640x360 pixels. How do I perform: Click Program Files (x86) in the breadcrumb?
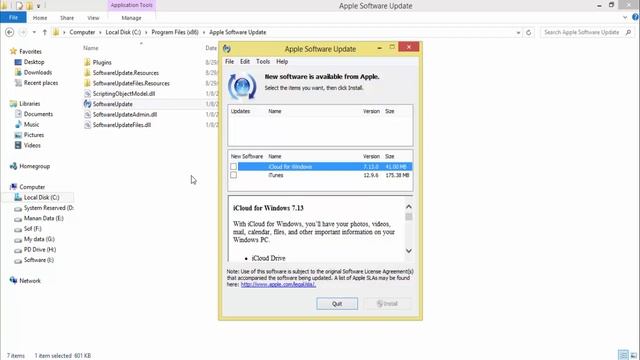tap(175, 32)
